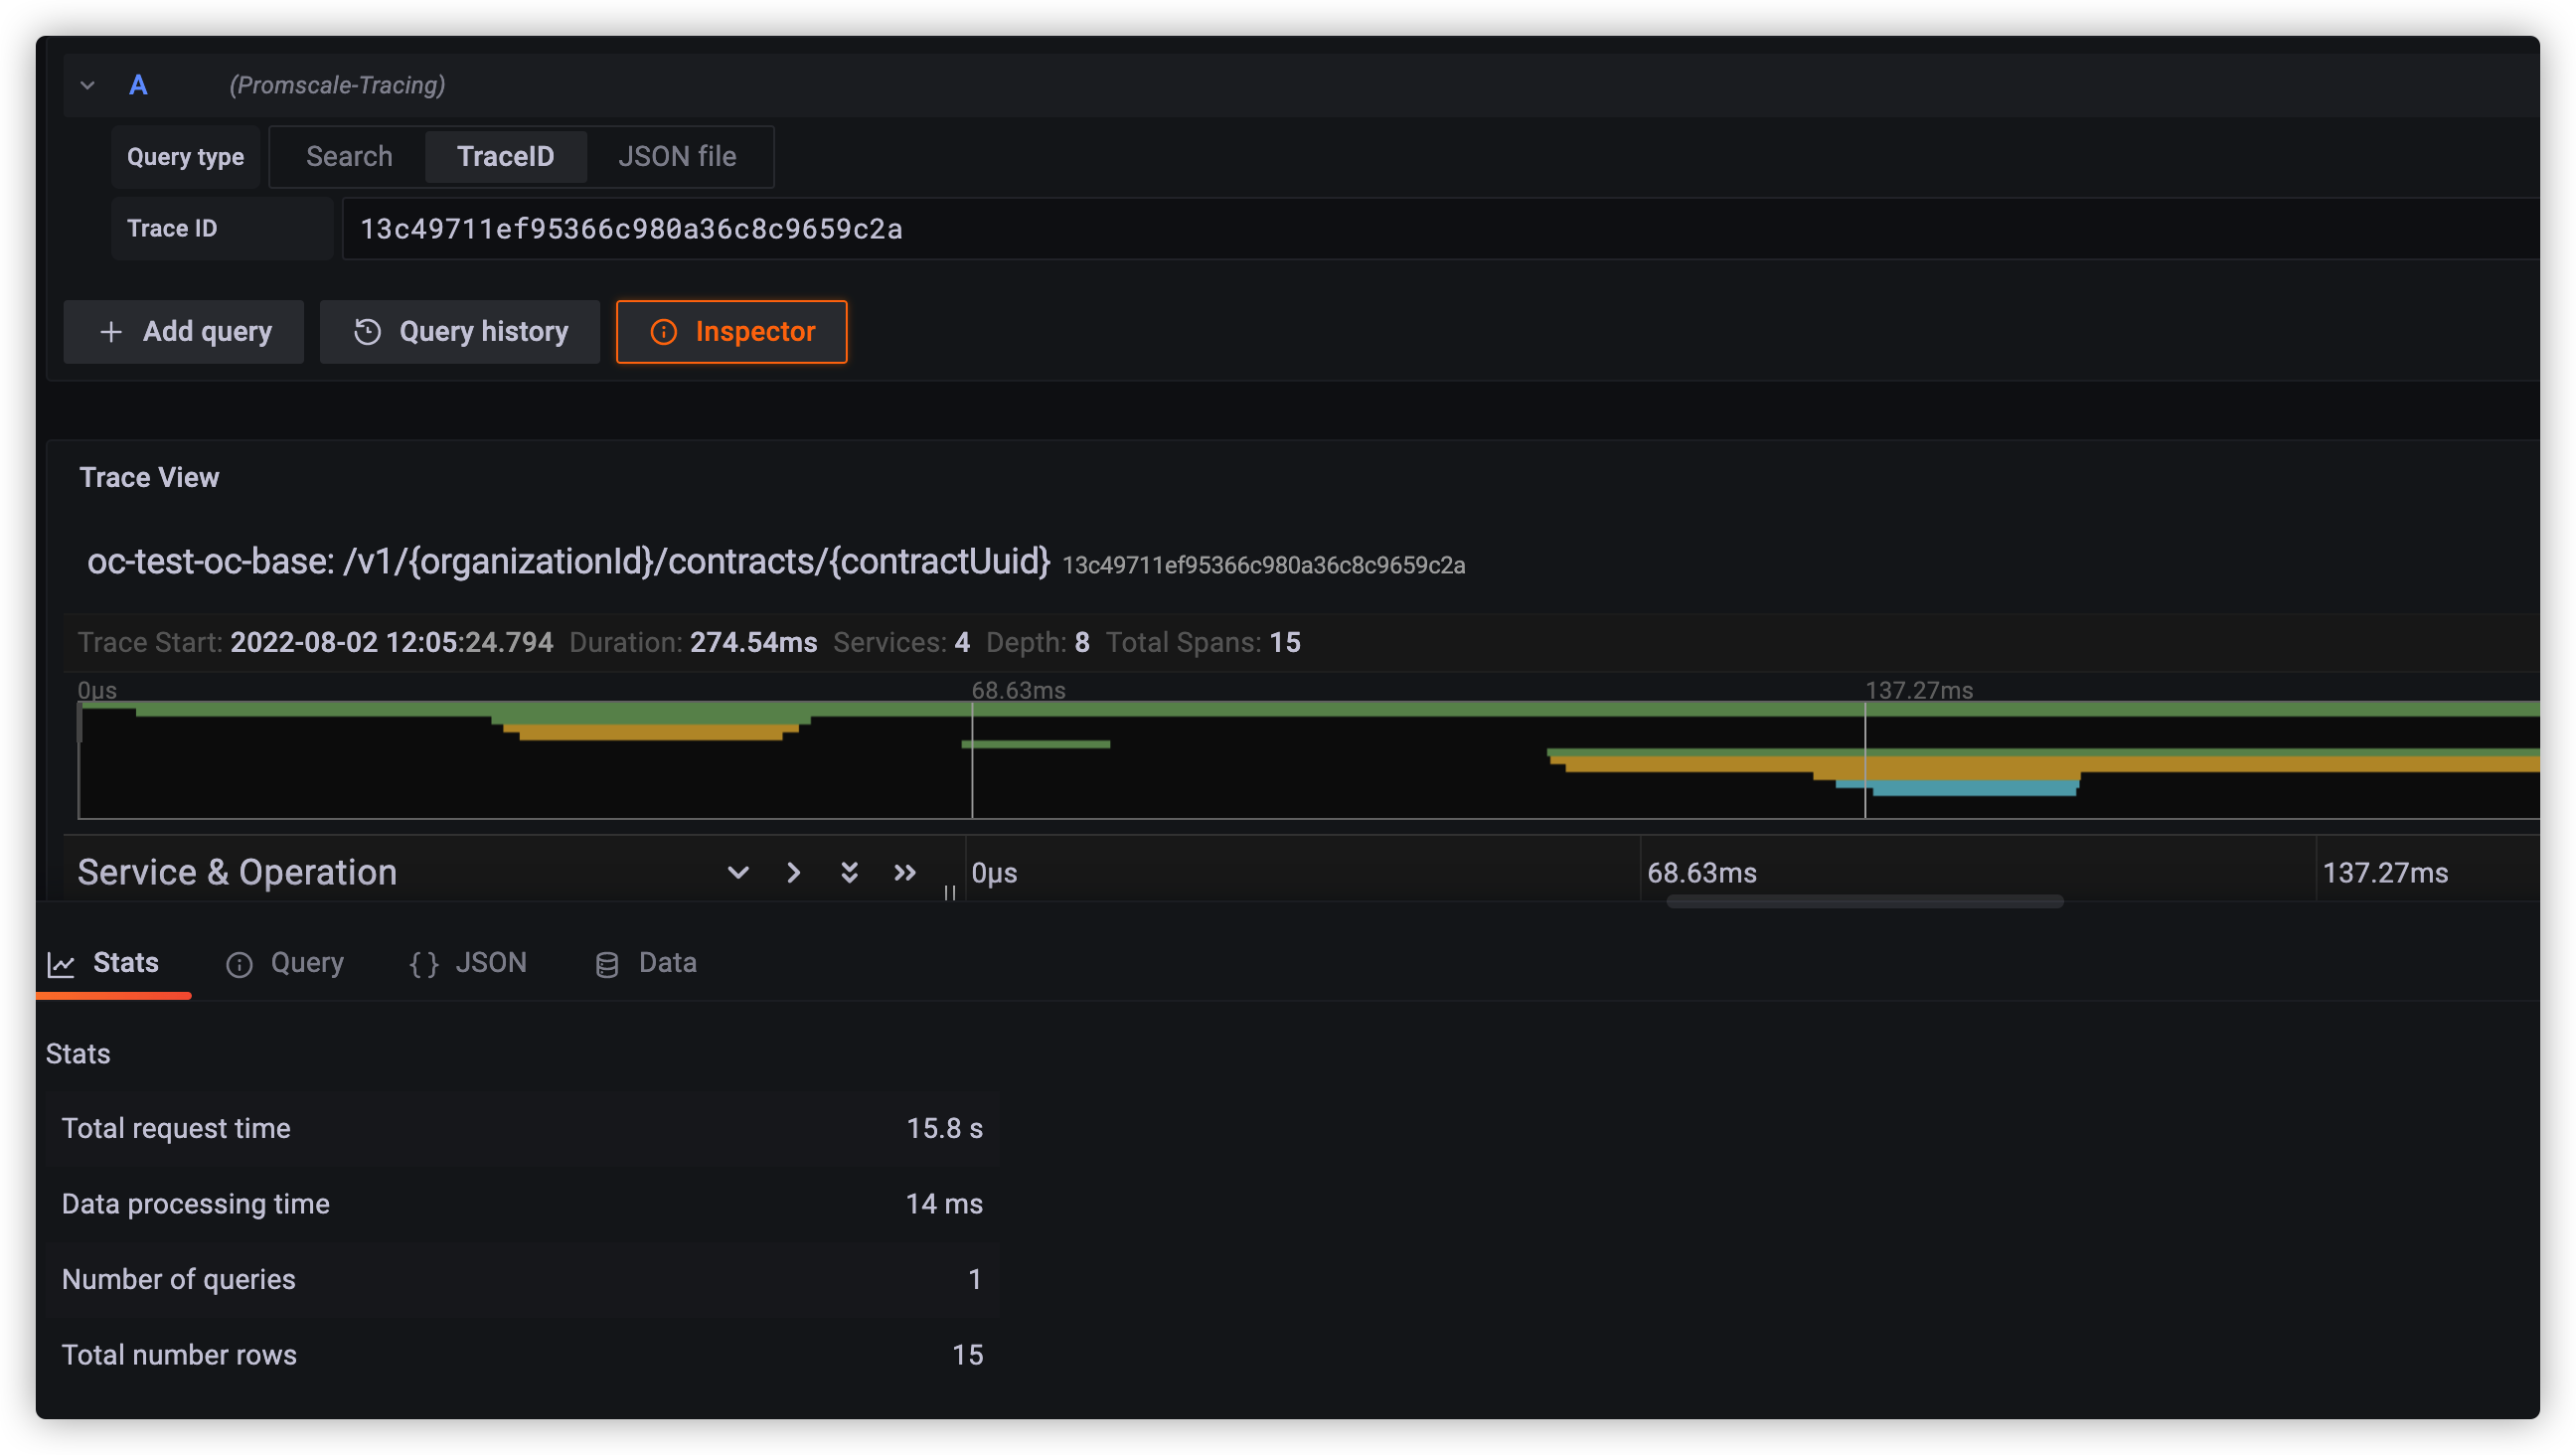Expand all spans using double-right chevron
2576x1455 pixels.
[x=905, y=872]
